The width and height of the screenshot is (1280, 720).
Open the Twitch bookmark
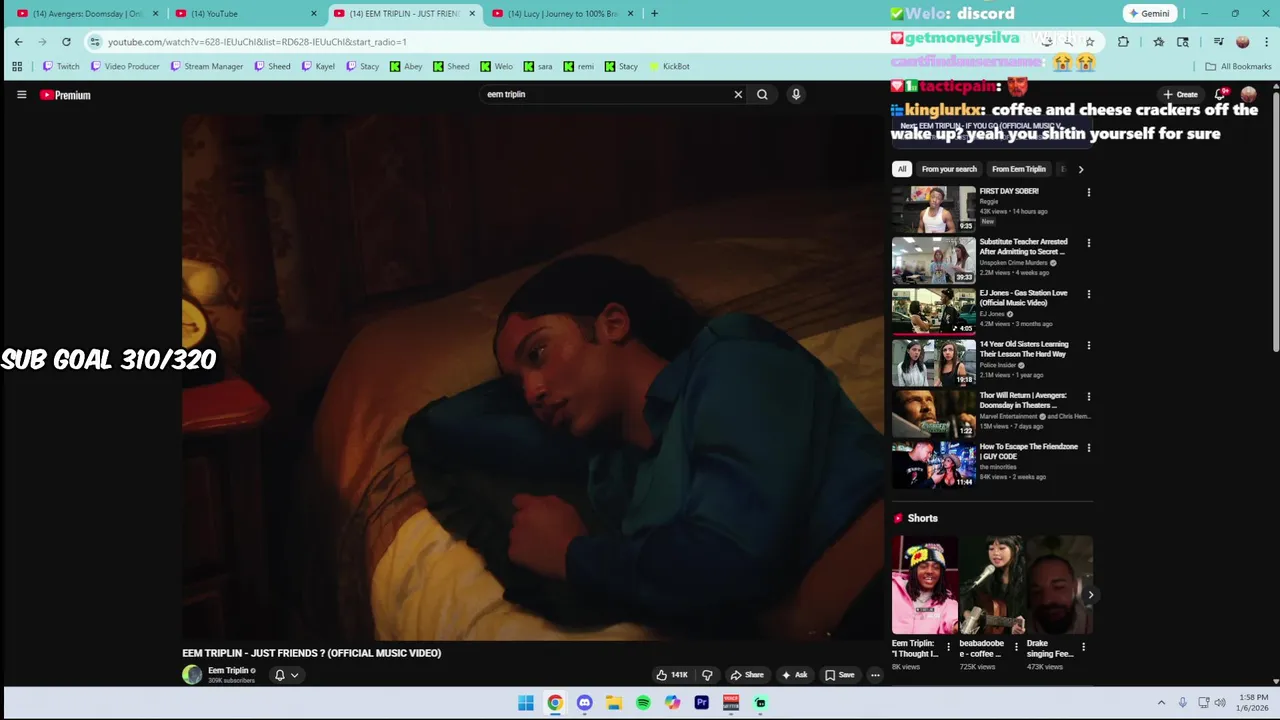61,66
